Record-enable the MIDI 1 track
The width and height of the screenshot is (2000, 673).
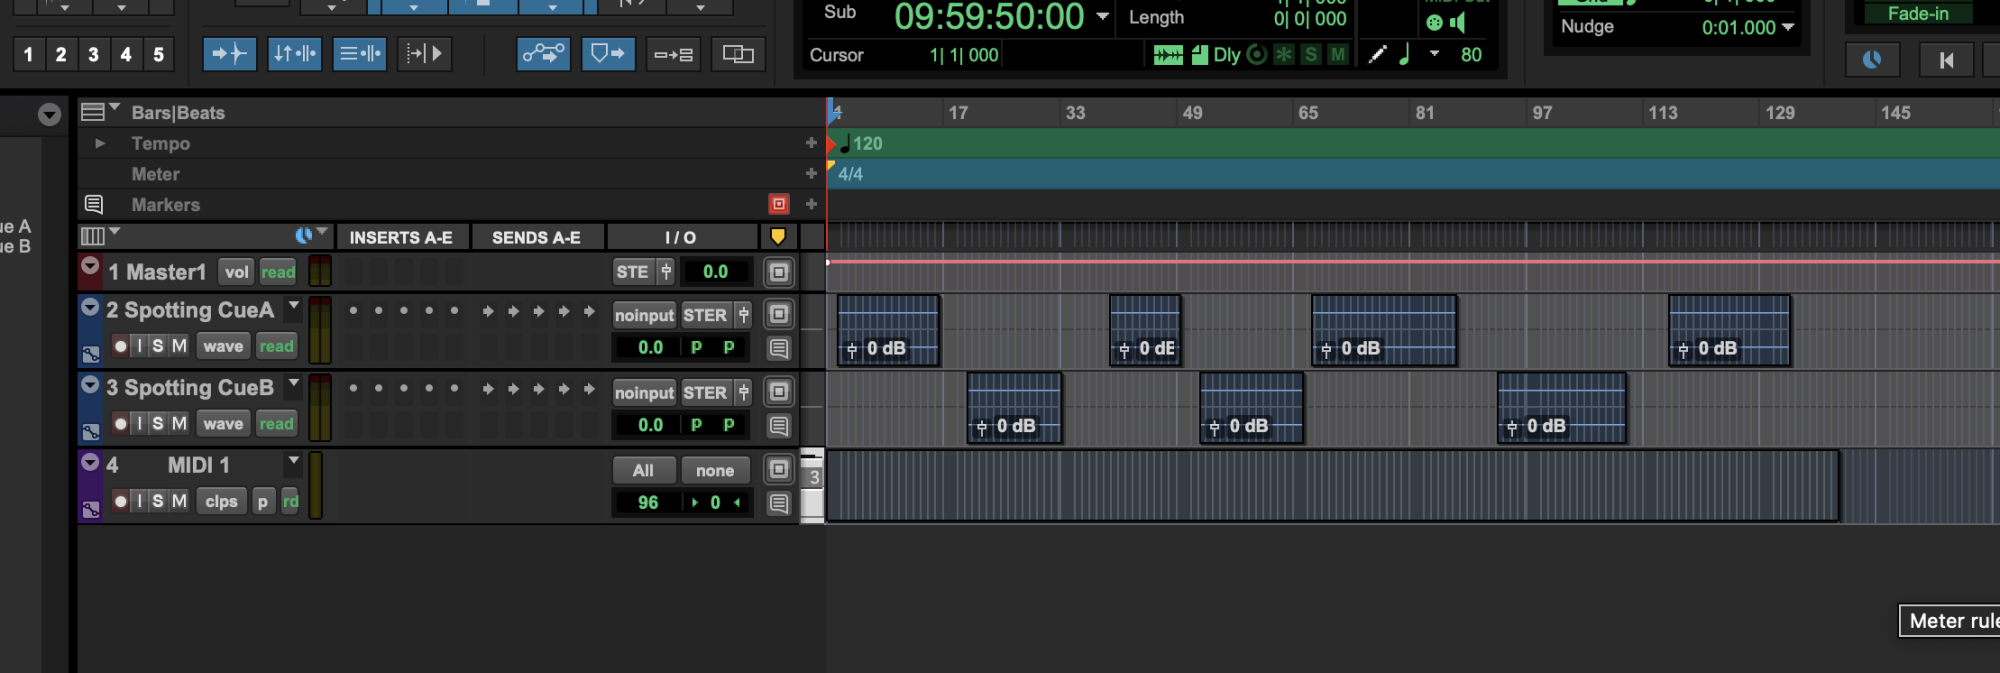tap(121, 501)
